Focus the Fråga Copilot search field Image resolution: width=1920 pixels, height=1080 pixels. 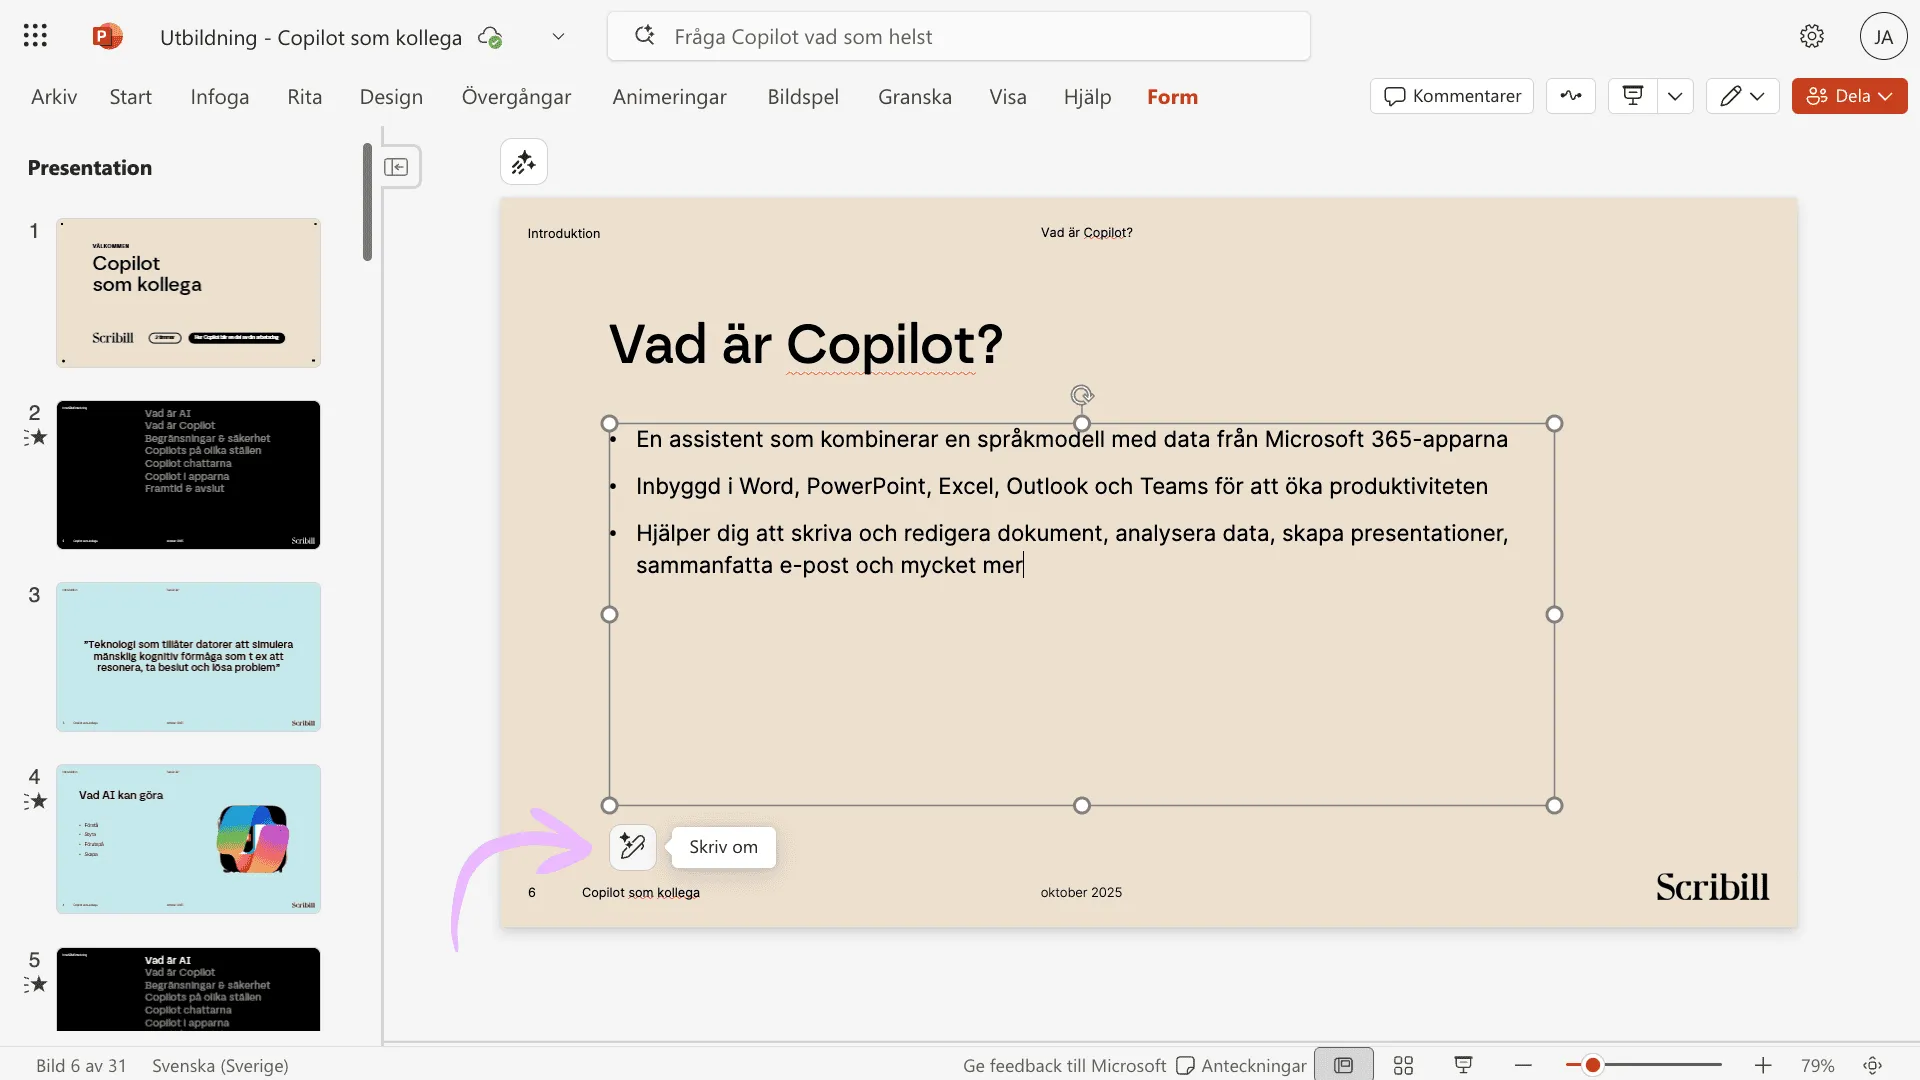958,37
